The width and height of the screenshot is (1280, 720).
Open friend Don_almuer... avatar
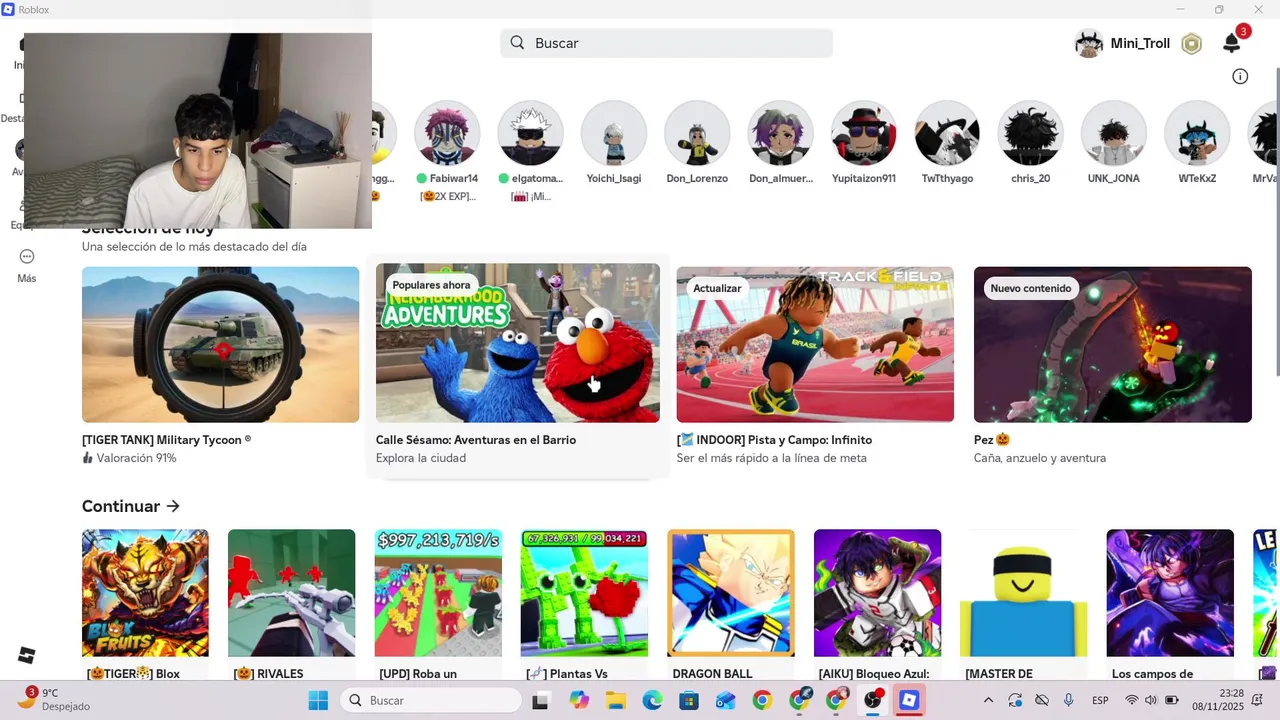pos(780,133)
